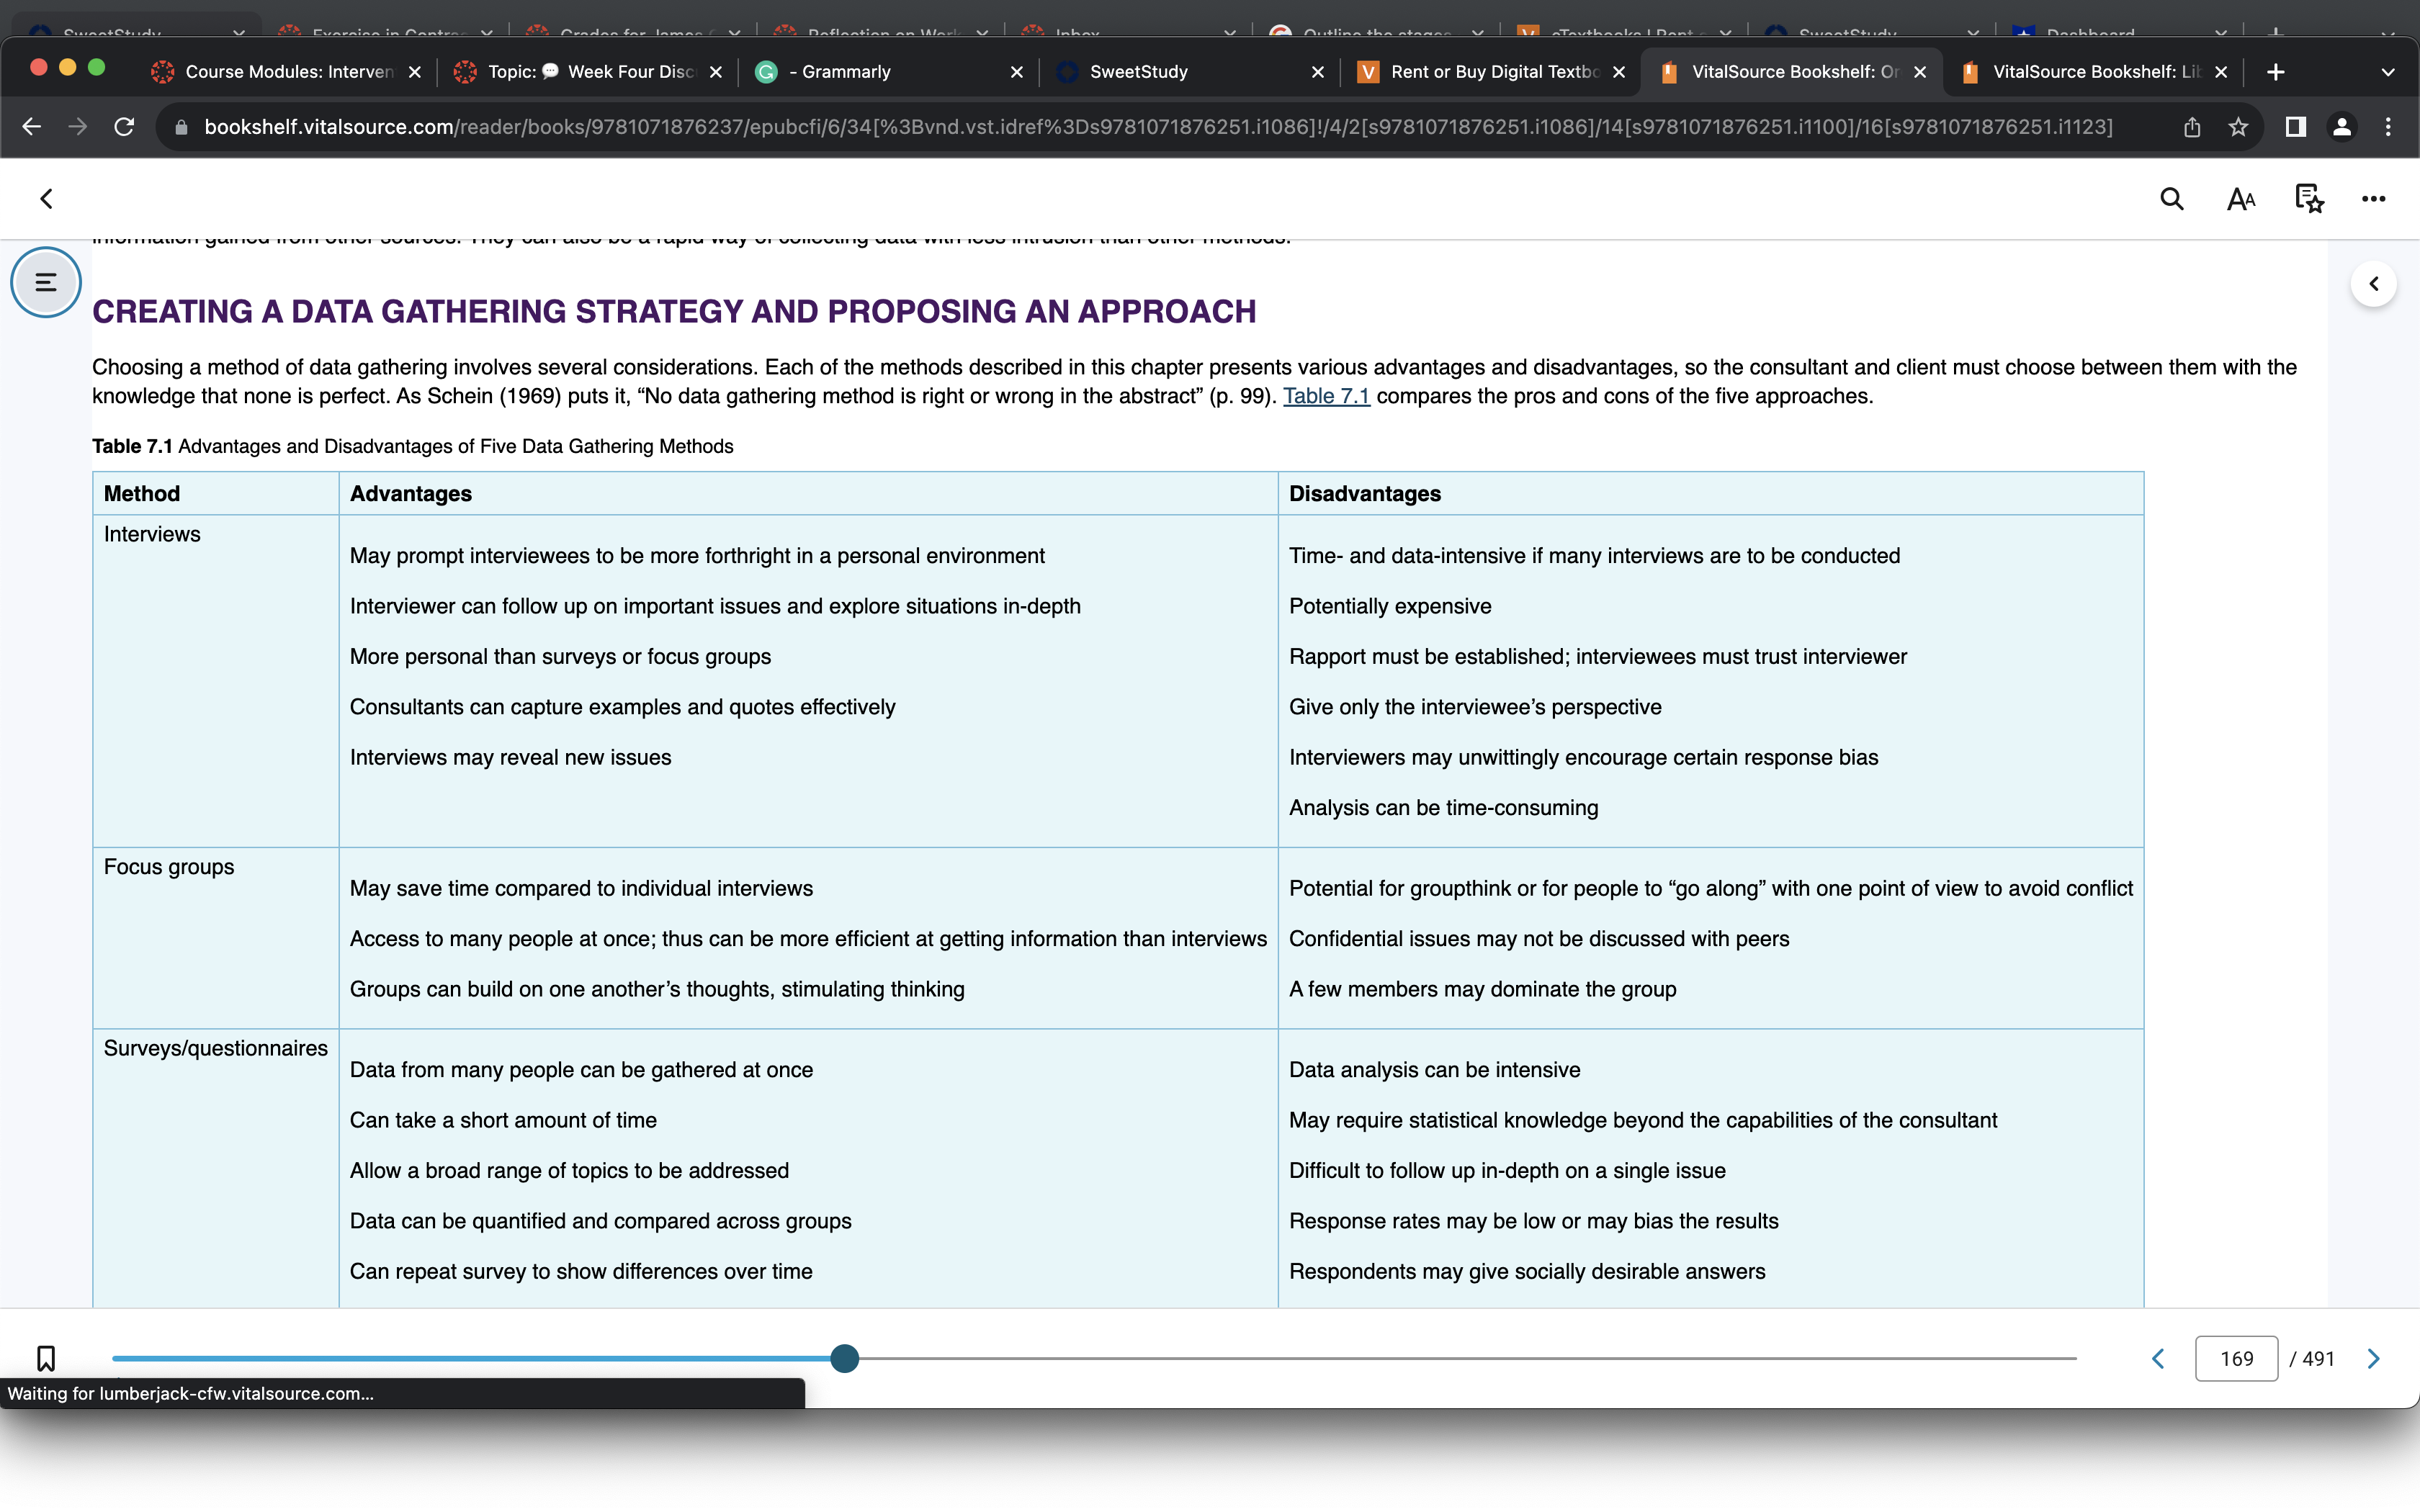Close the VitalSource Bookshelf: Lit tab
Screen dimensions: 2420x1512
click(x=2221, y=72)
